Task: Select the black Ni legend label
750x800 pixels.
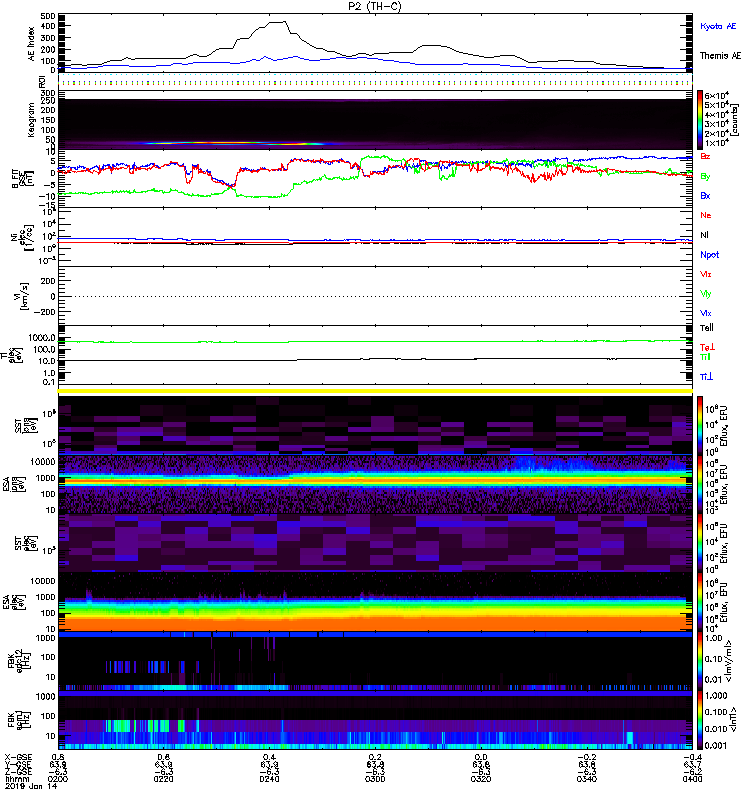Action: (704, 235)
